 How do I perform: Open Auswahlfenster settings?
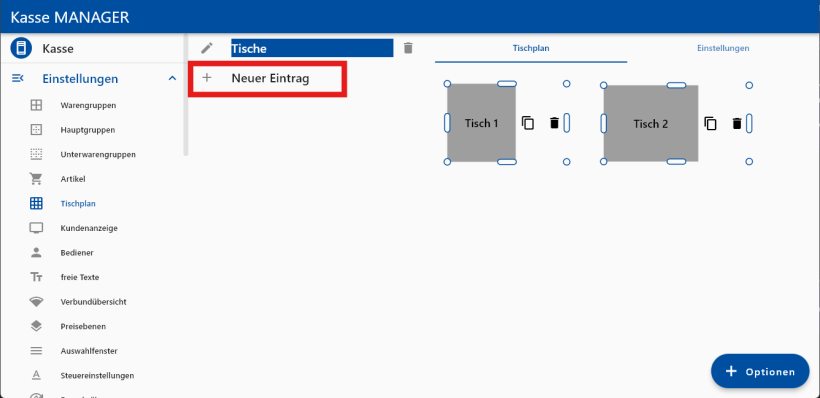click(89, 351)
